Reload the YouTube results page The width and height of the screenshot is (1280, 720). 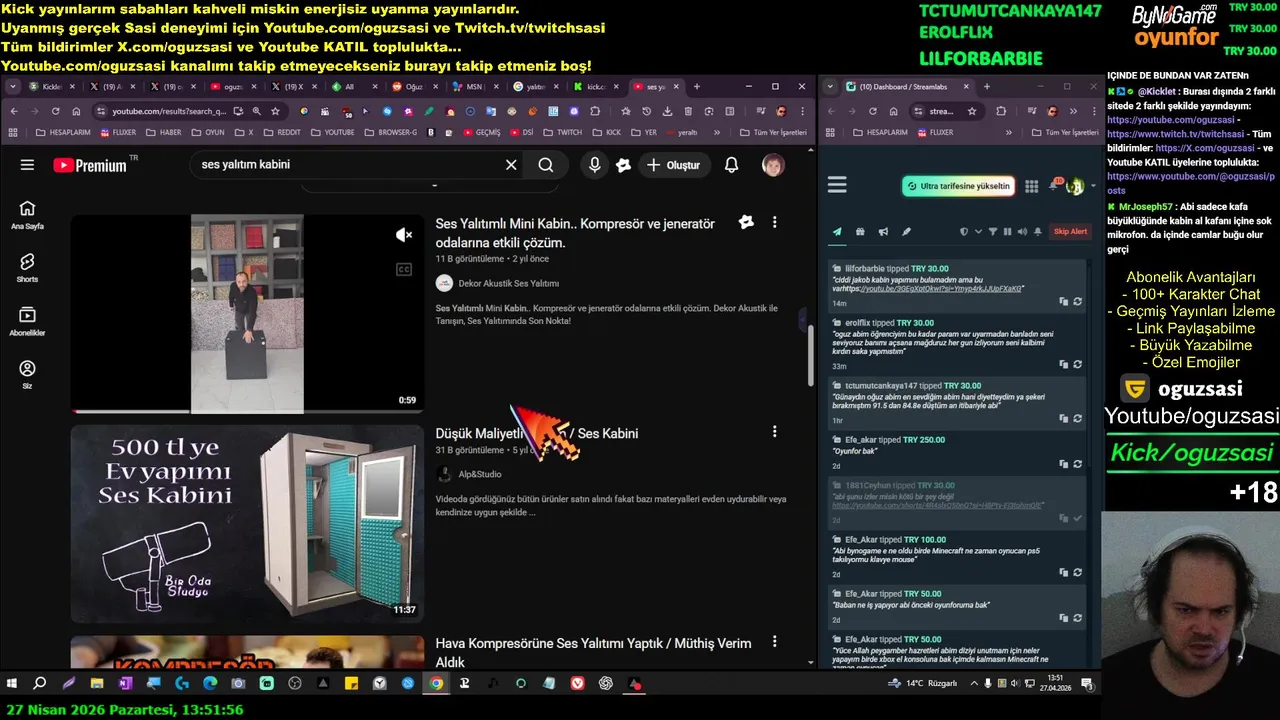(55, 111)
